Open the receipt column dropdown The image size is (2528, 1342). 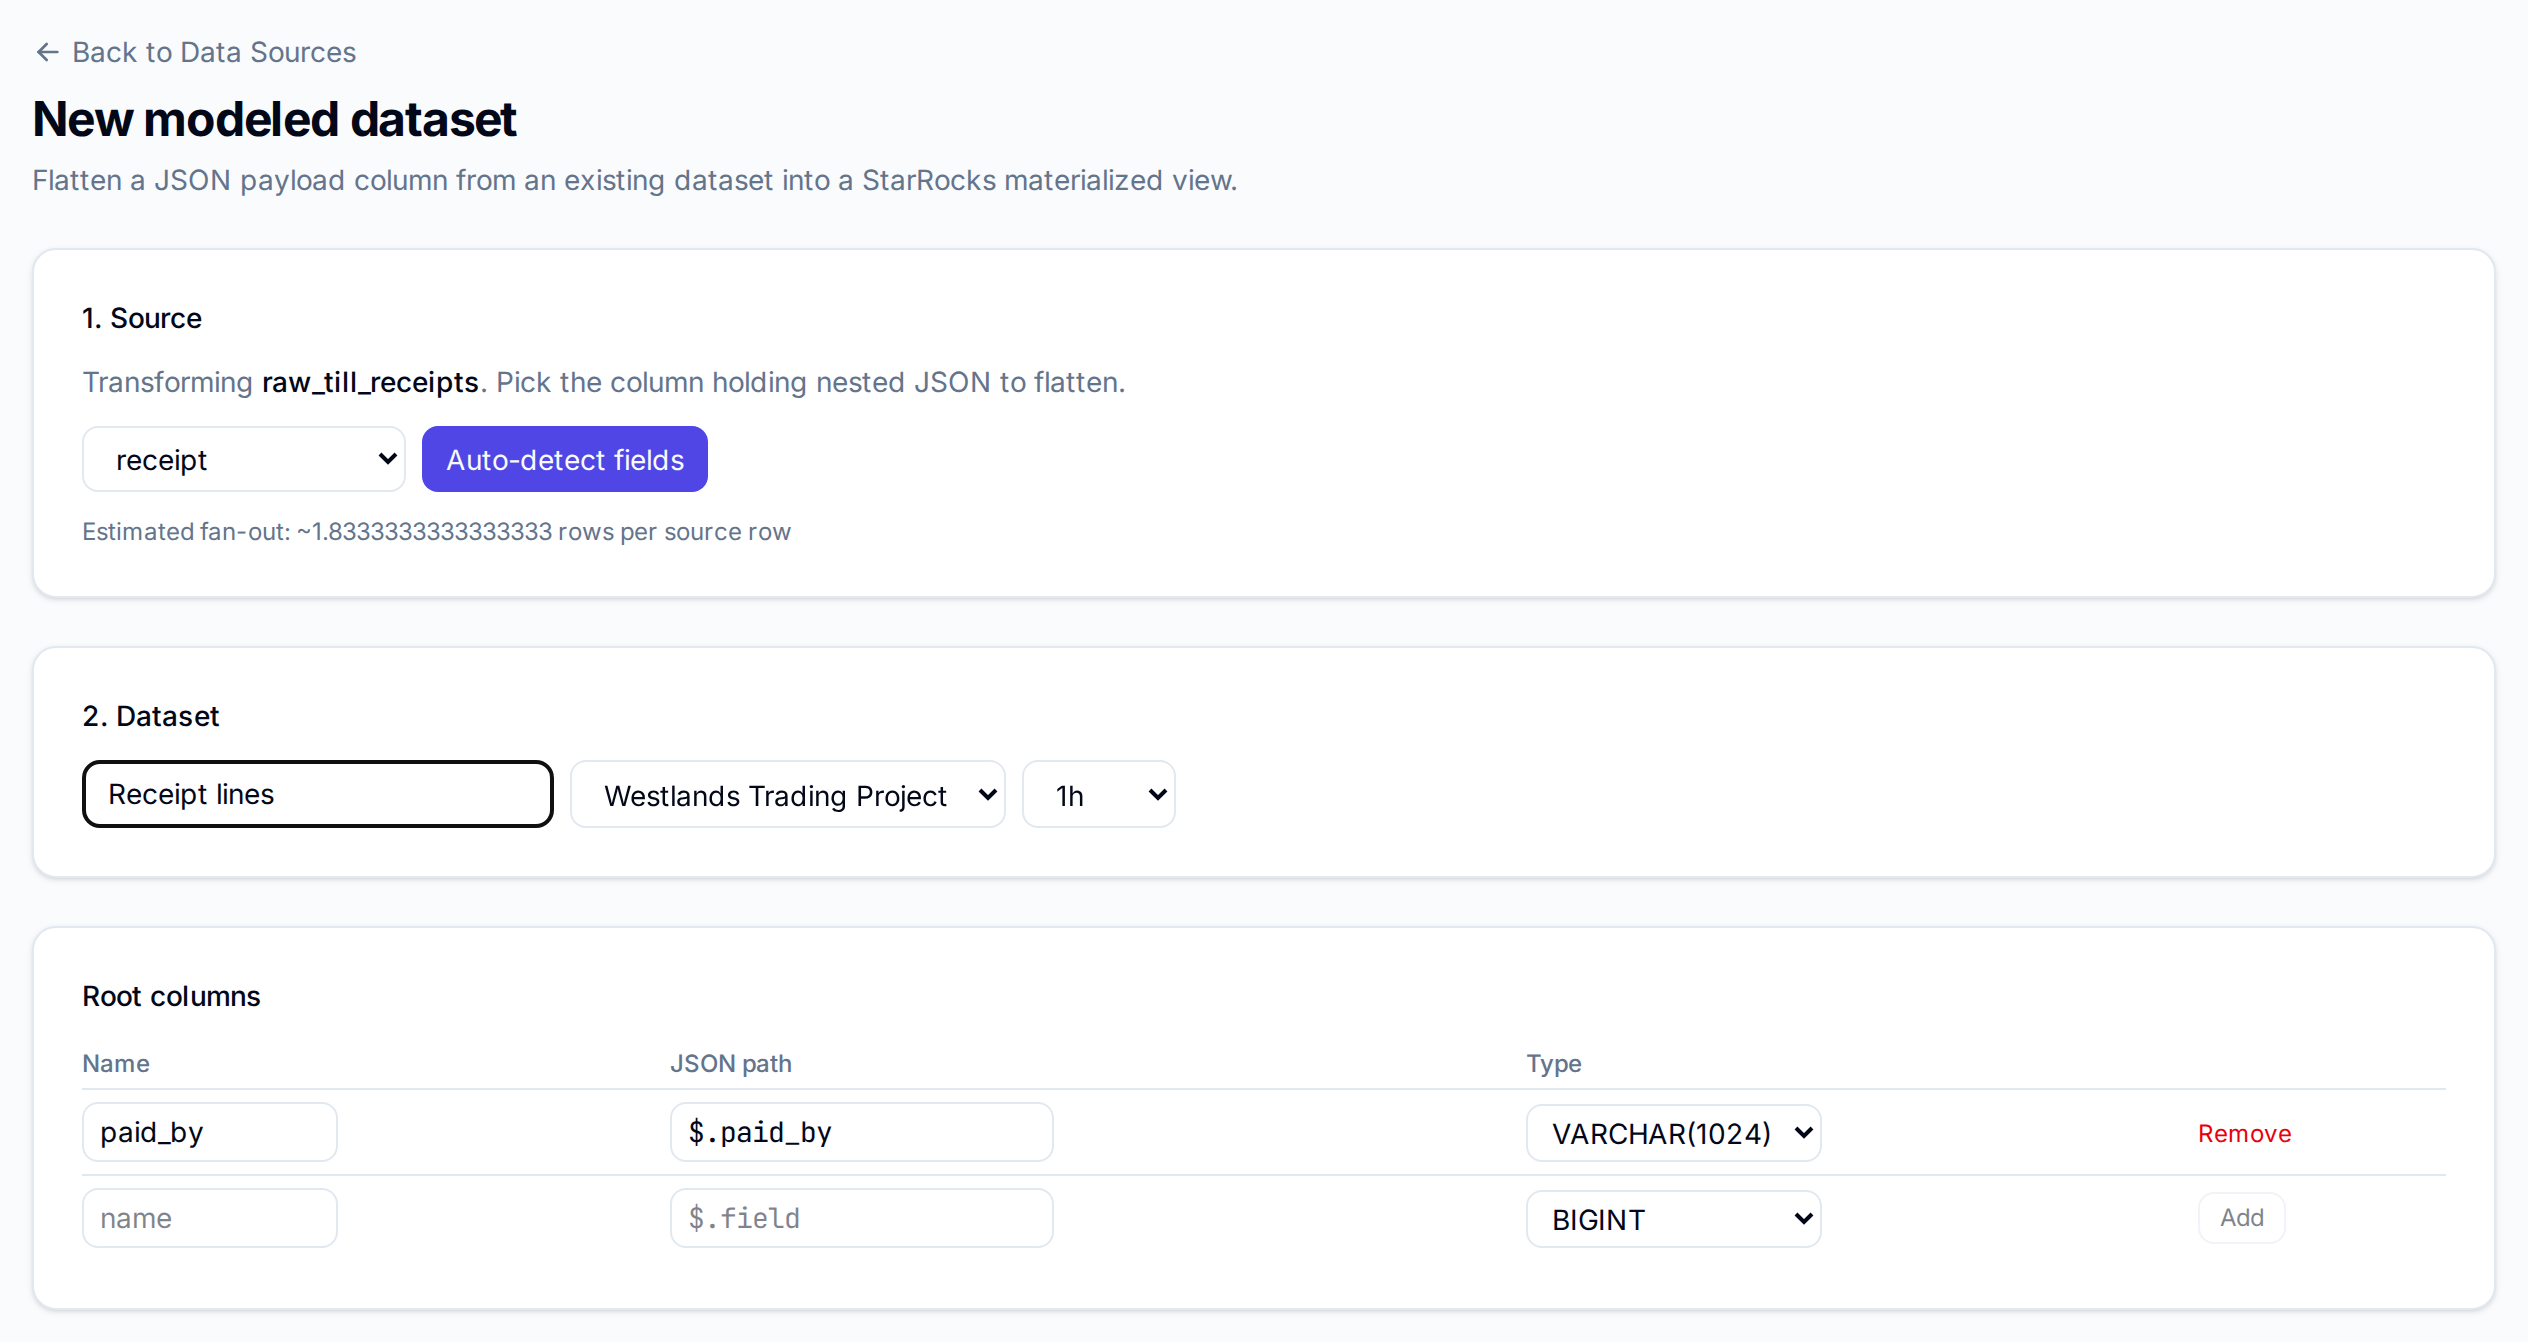coord(244,459)
